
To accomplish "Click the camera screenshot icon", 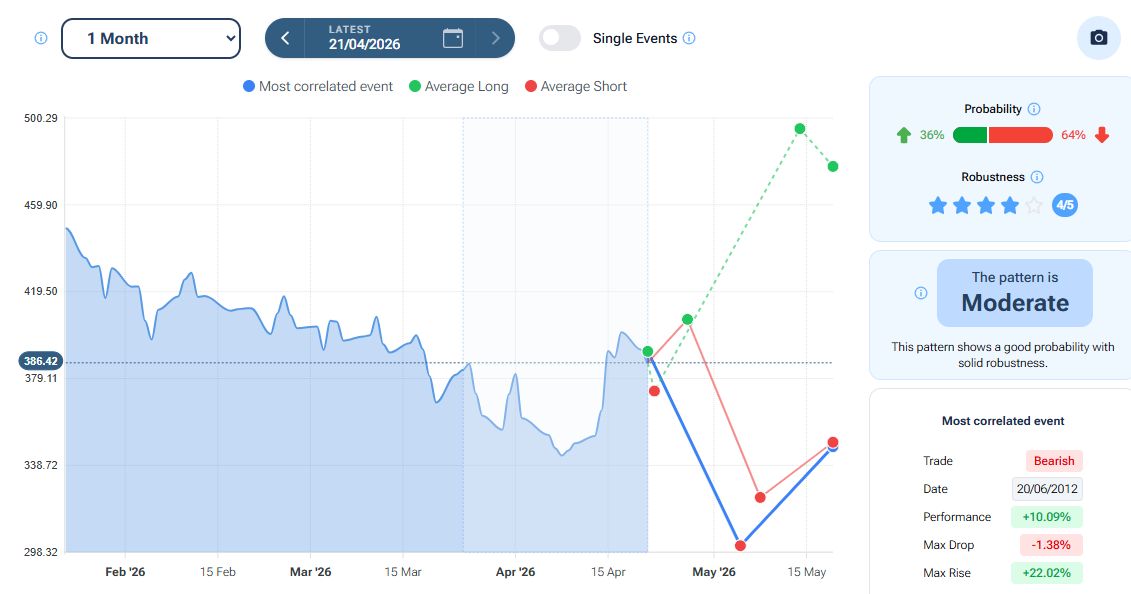I will [x=1098, y=38].
